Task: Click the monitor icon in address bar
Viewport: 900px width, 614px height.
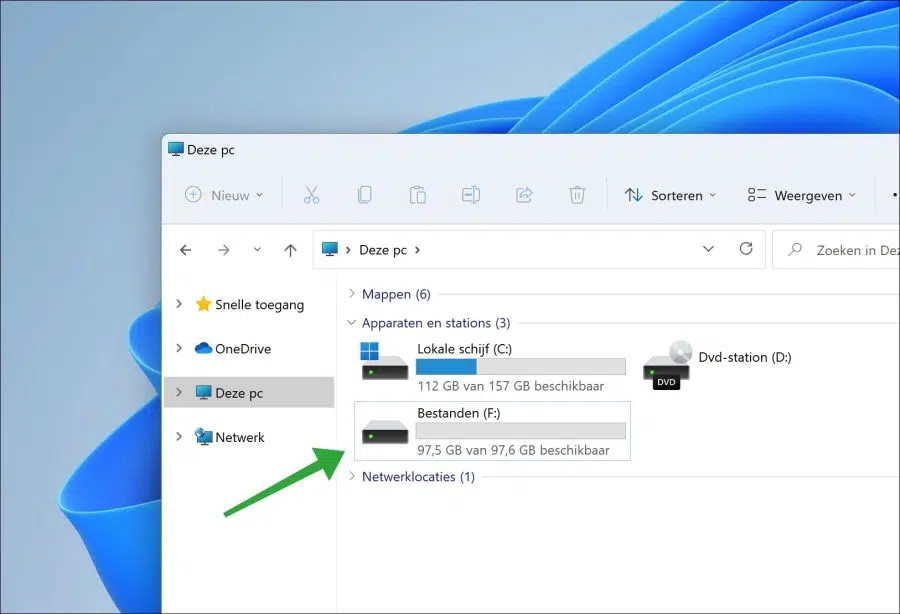Action: click(x=330, y=249)
